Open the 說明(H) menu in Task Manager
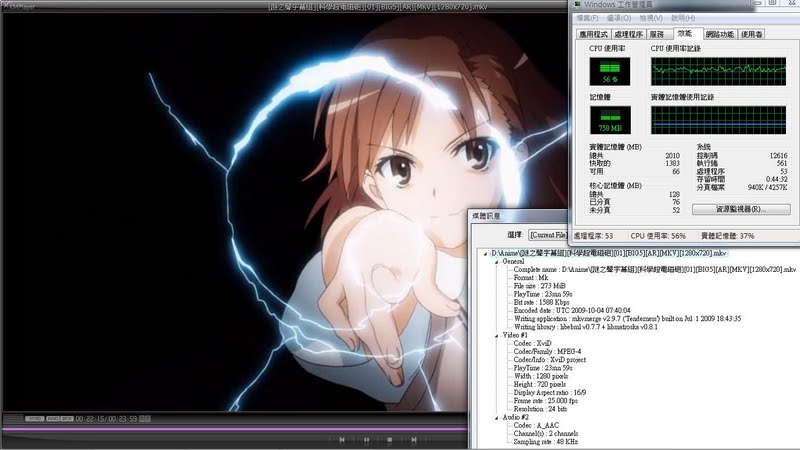The height and width of the screenshot is (450, 800). pos(683,18)
